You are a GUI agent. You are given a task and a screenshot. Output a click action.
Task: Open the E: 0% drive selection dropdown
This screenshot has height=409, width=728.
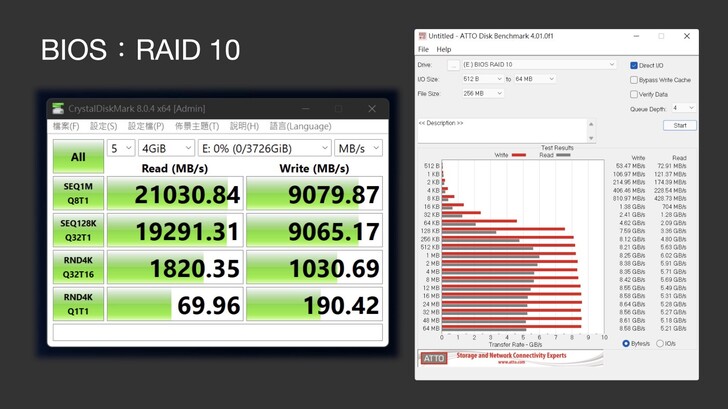pyautogui.click(x=265, y=149)
